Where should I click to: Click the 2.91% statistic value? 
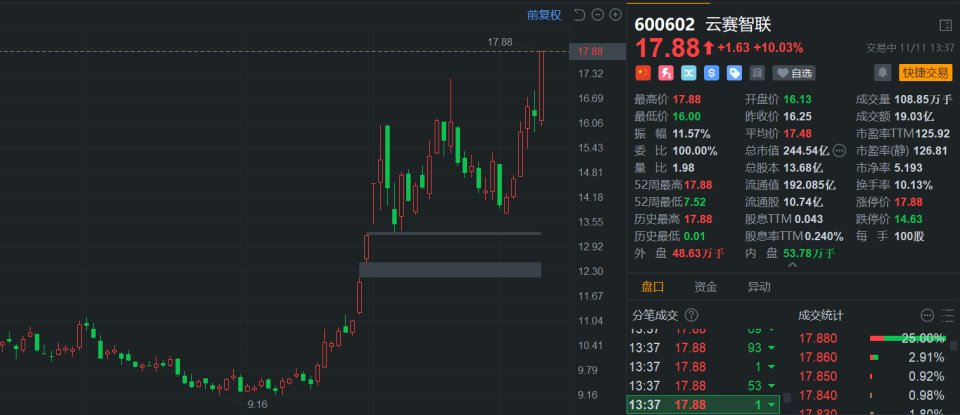926,357
